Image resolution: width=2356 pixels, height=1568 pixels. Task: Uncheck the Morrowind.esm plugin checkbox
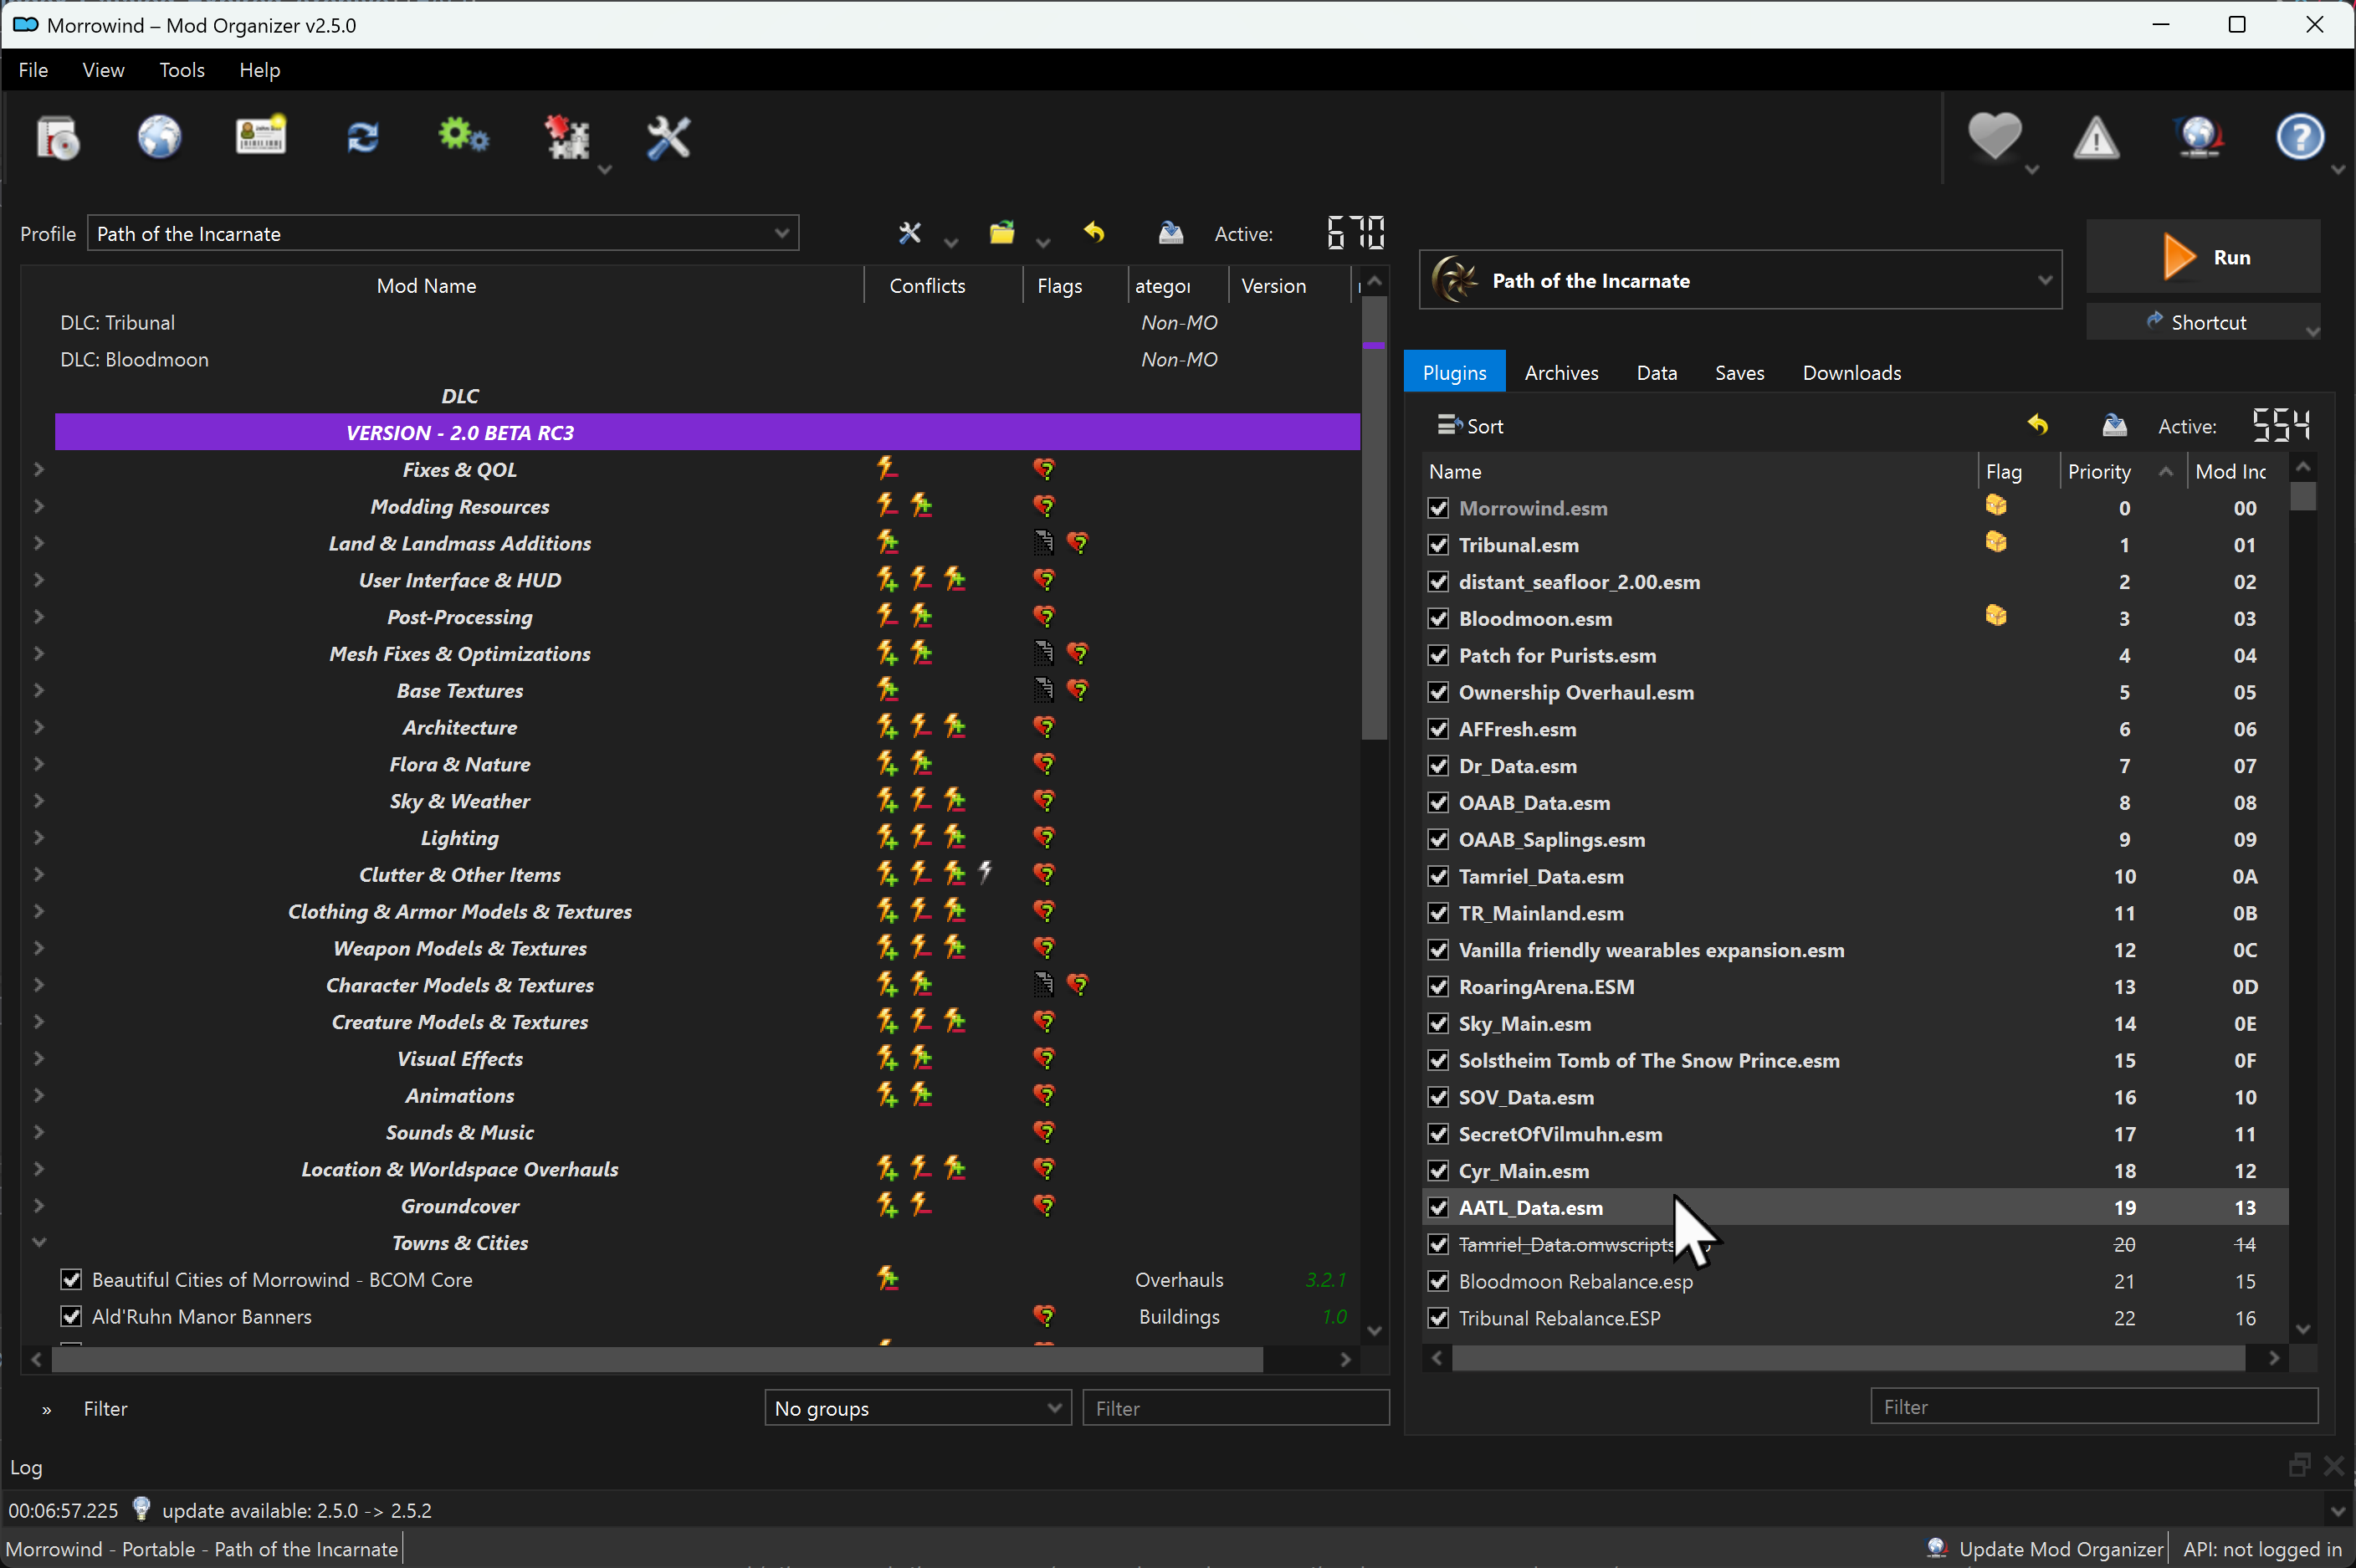(1438, 508)
